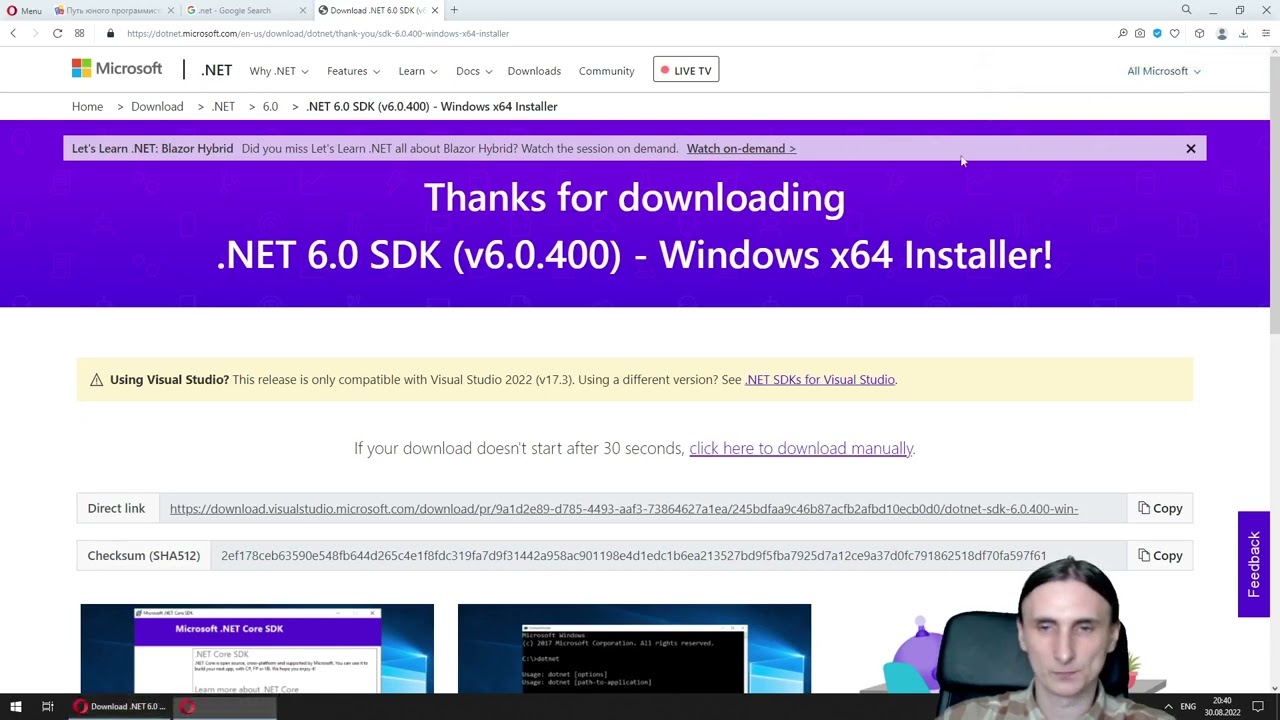1280x720 pixels.
Task: Open the Downloads nav item
Action: (534, 71)
